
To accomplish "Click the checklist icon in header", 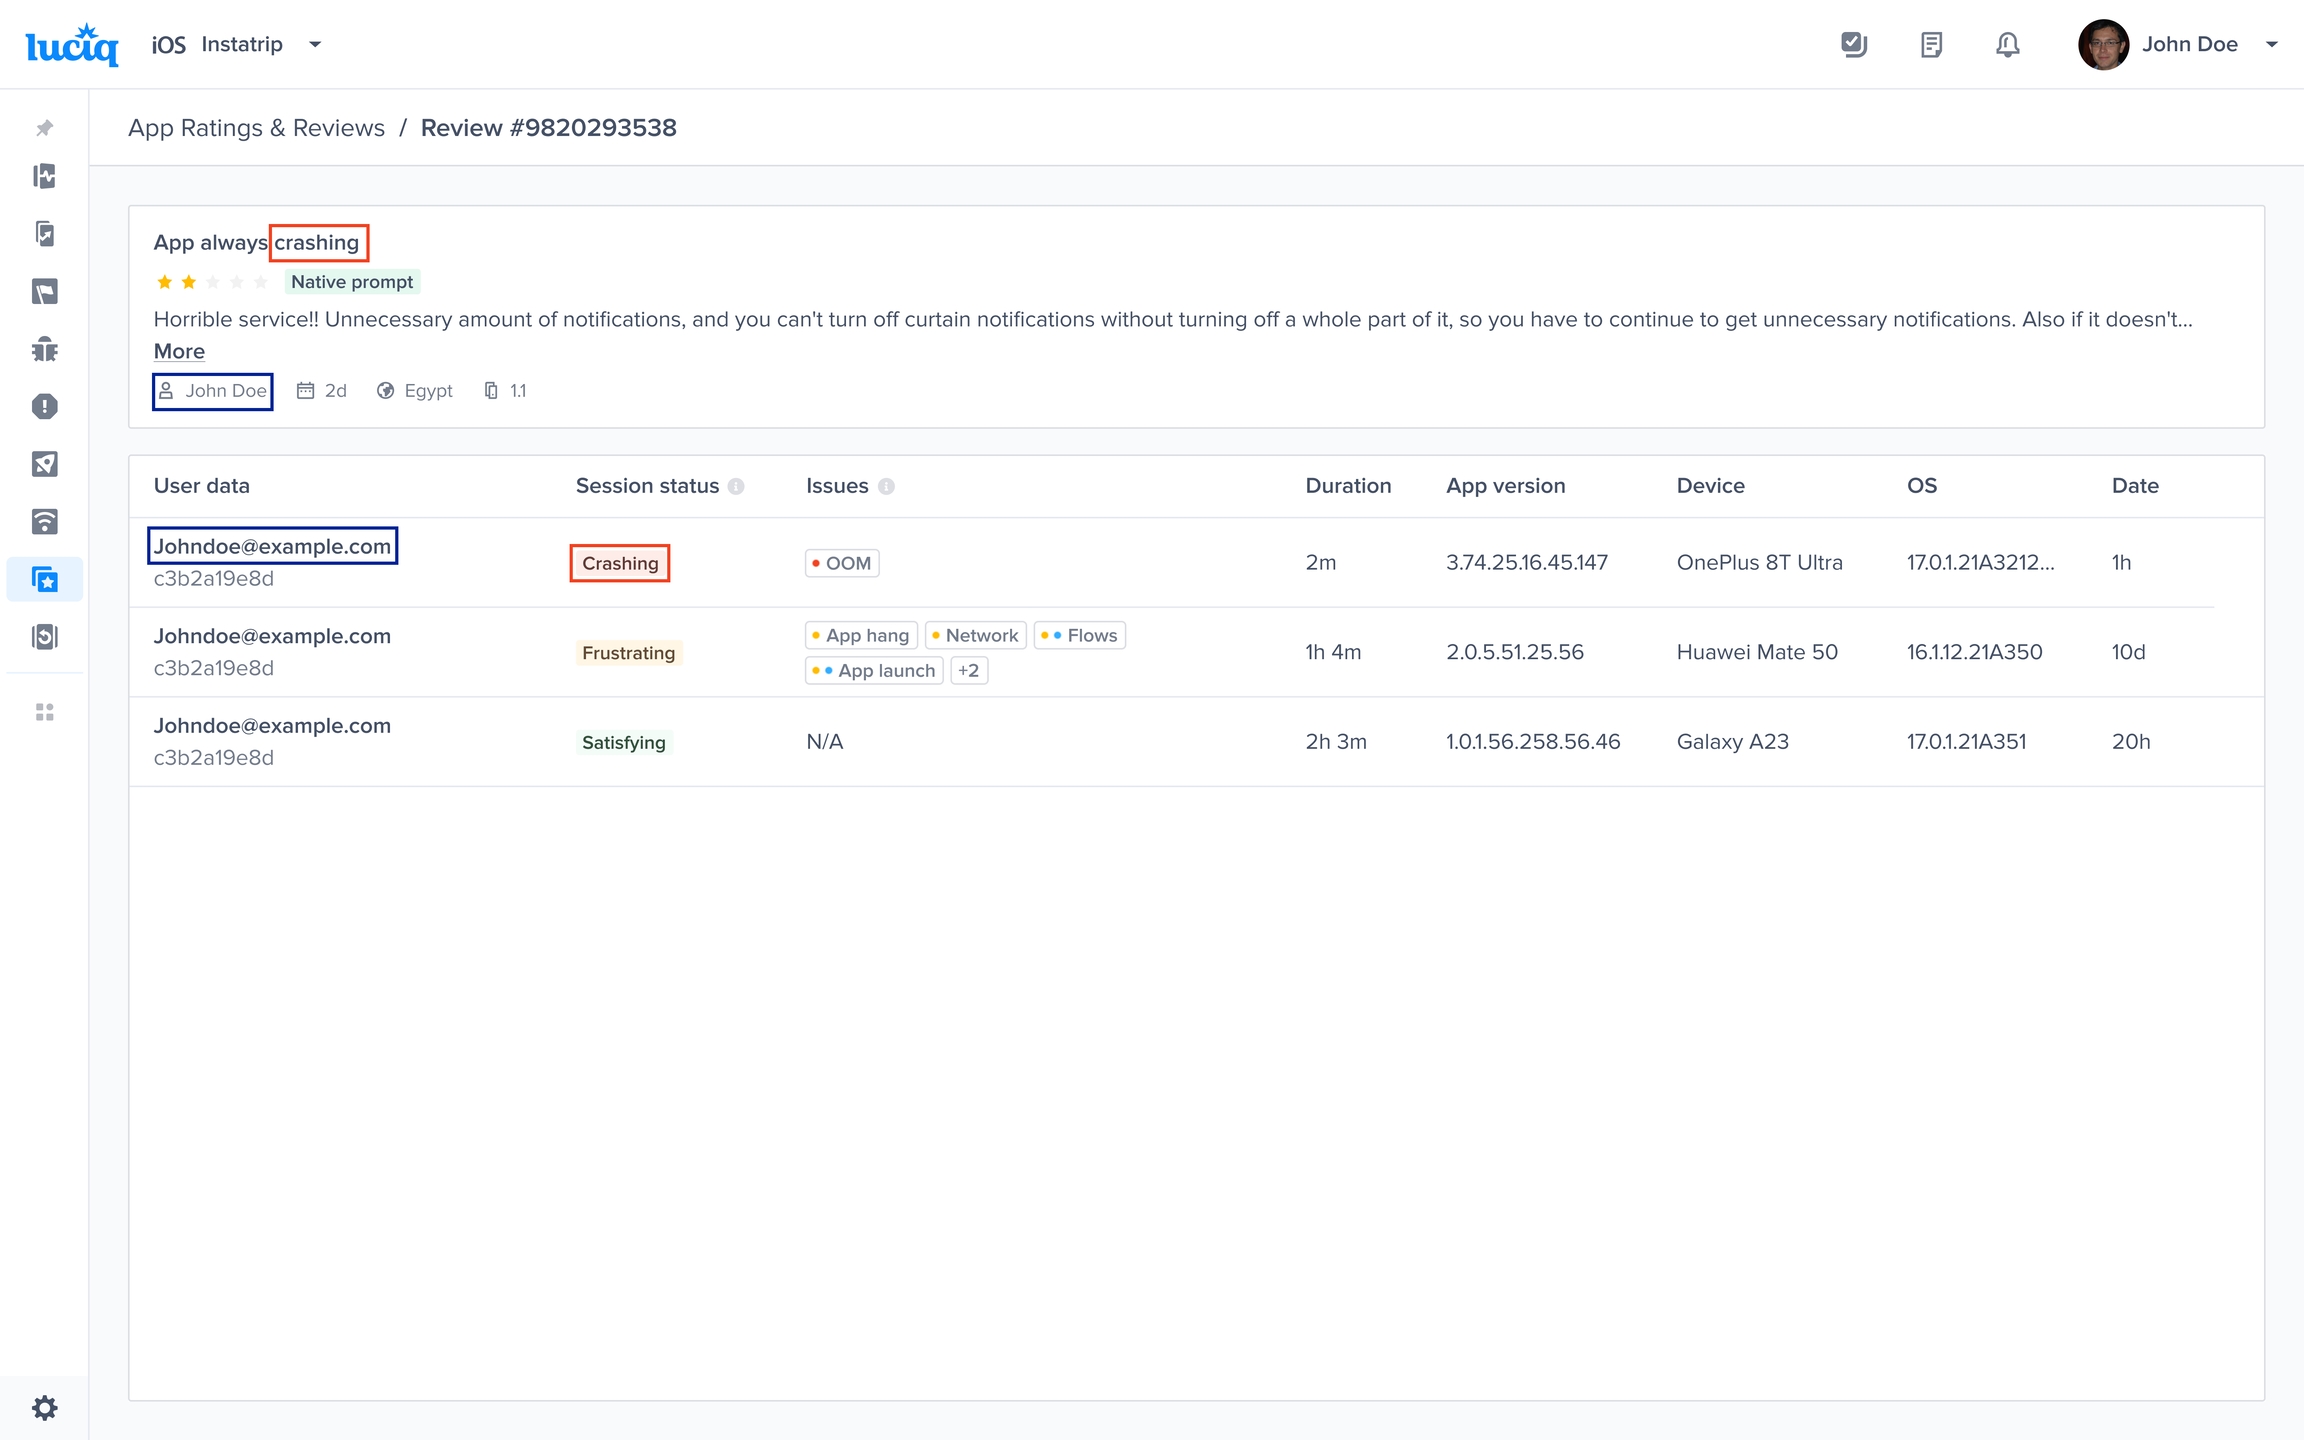I will (1853, 45).
